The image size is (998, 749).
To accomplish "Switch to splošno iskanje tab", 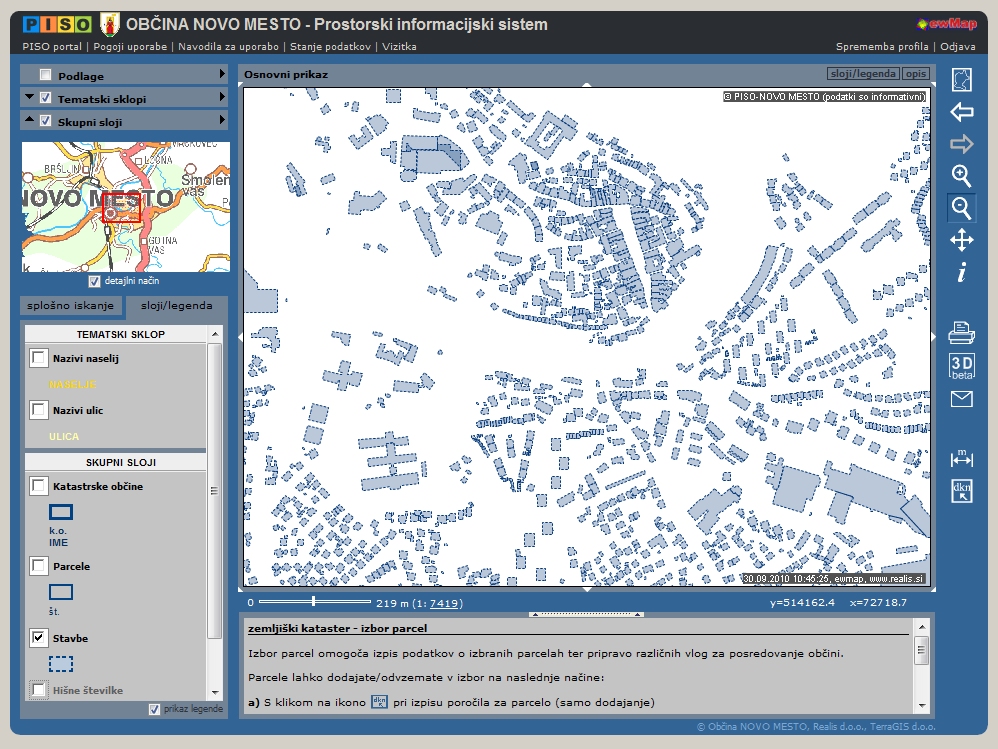I will coord(71,306).
